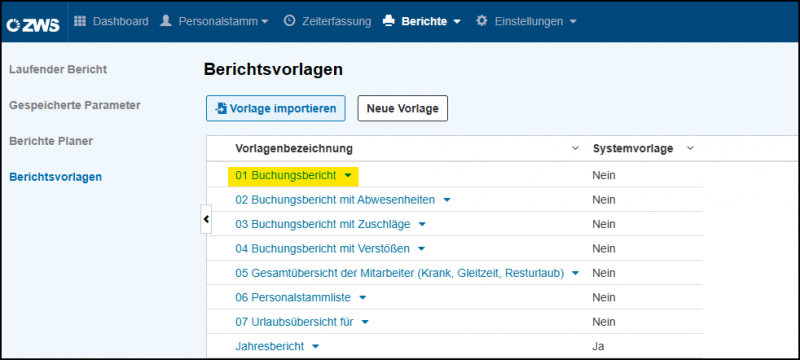Open 07 Urlaubsübersicht für template
The height and width of the screenshot is (360, 800).
pos(294,322)
